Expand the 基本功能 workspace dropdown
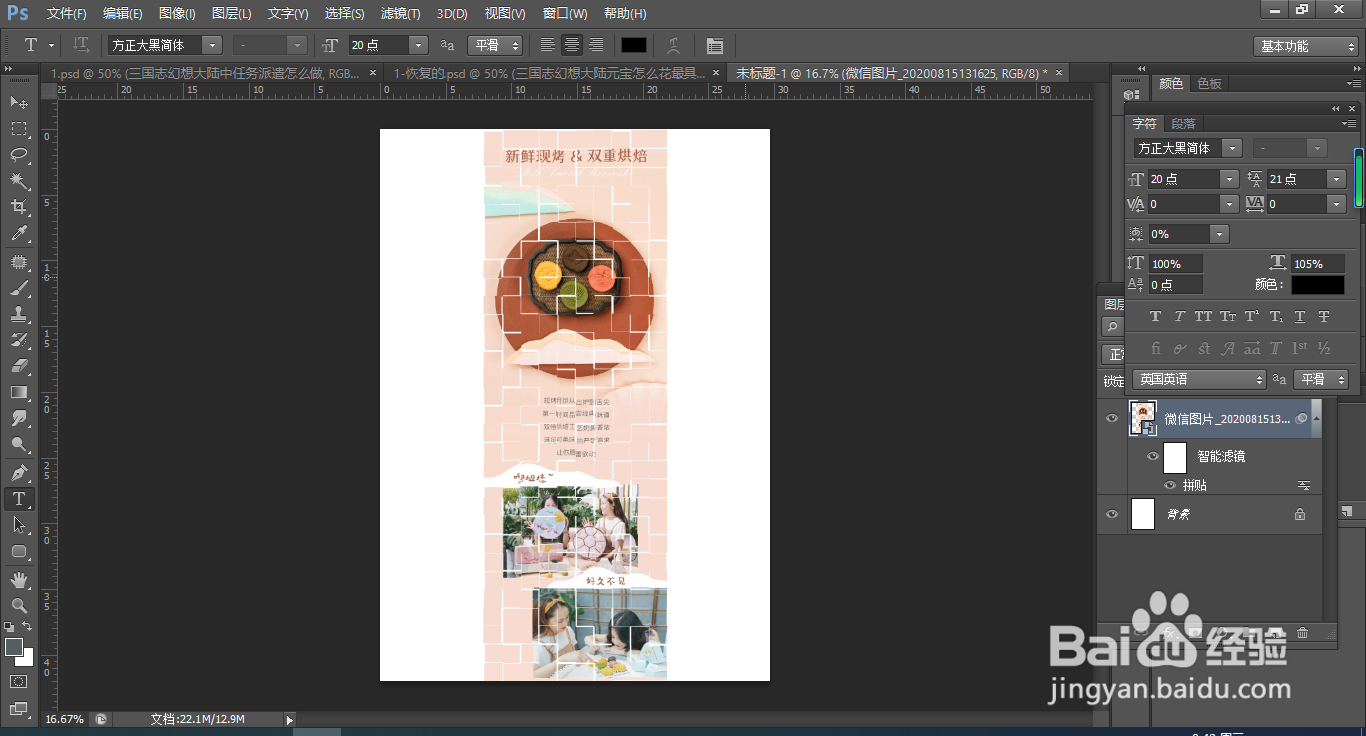The height and width of the screenshot is (736, 1366). [x=1306, y=46]
